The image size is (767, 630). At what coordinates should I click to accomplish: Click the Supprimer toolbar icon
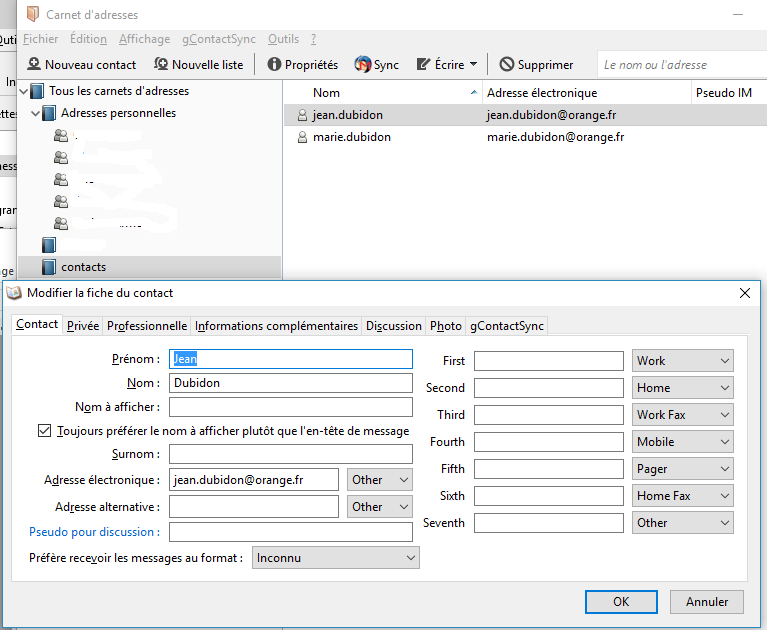coord(507,64)
